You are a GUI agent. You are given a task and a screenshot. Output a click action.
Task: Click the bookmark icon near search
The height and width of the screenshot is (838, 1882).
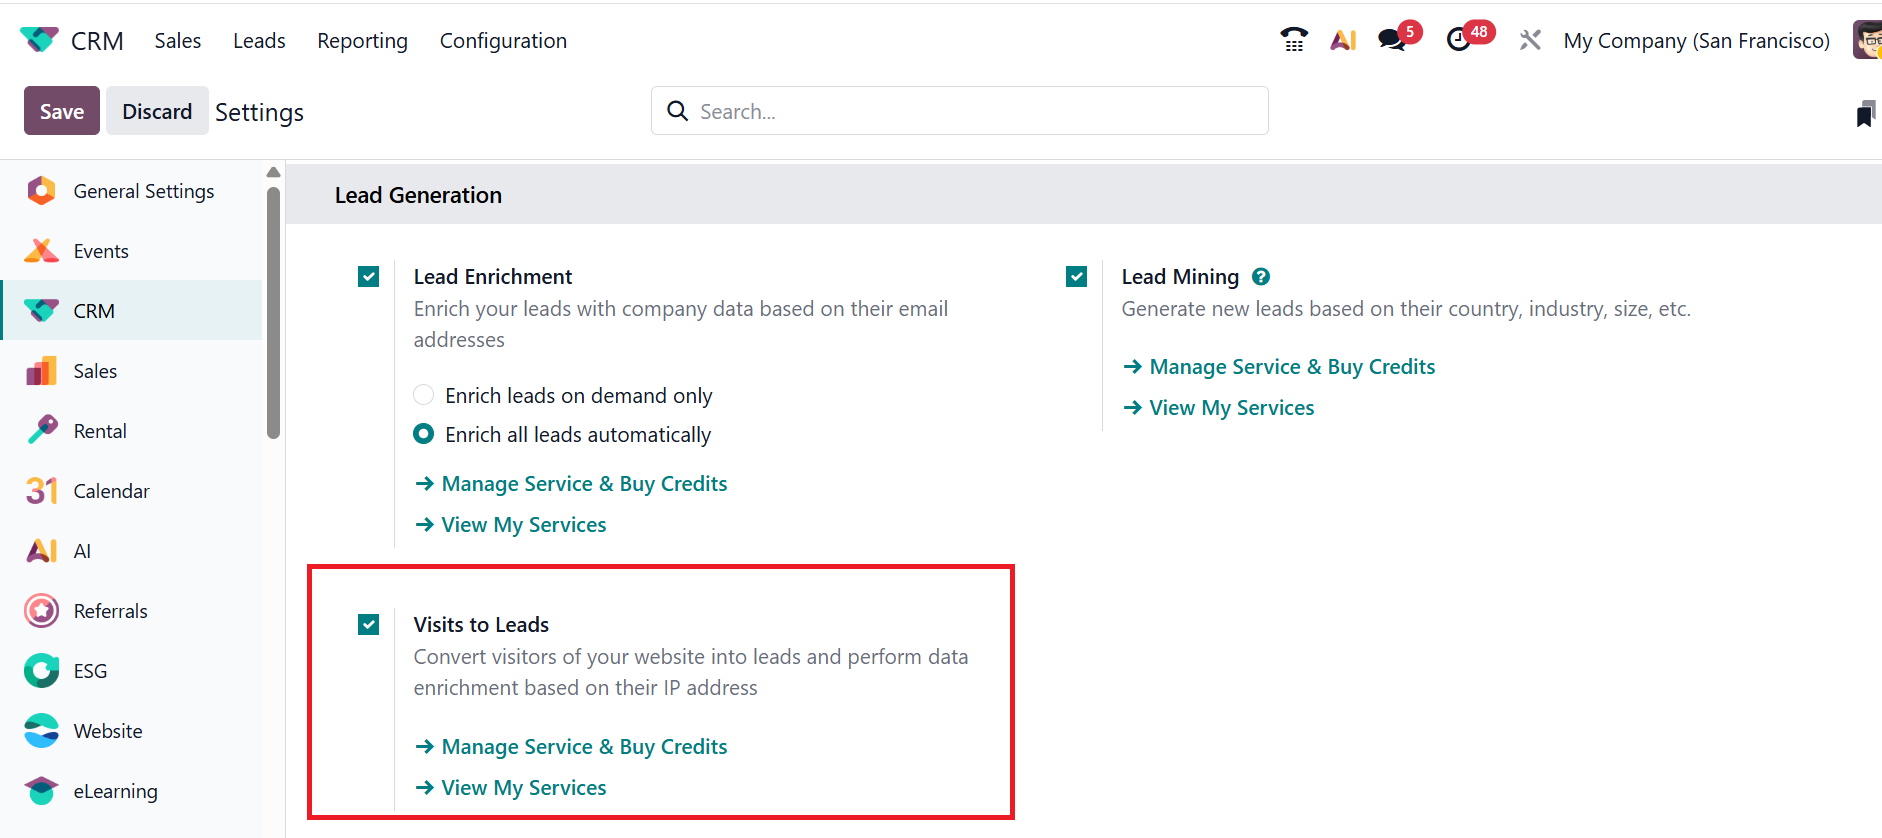1865,114
